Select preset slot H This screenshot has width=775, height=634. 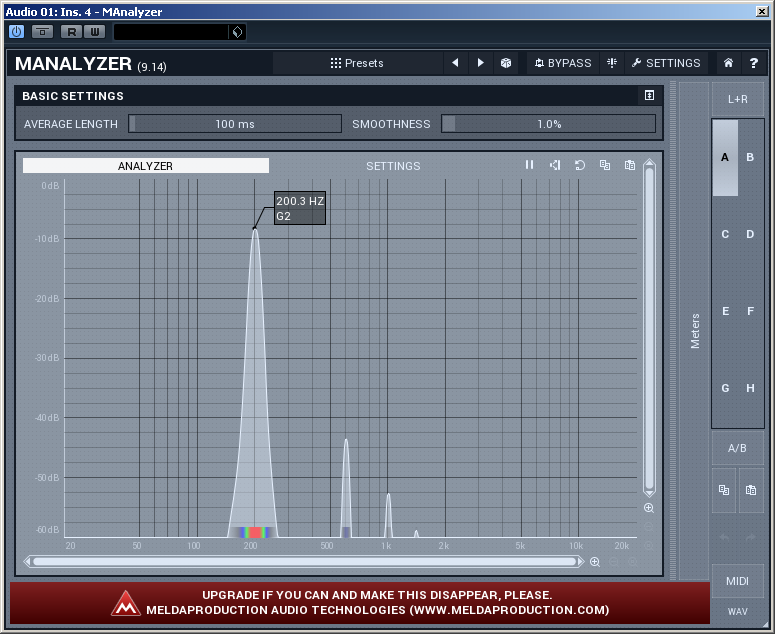pos(750,388)
